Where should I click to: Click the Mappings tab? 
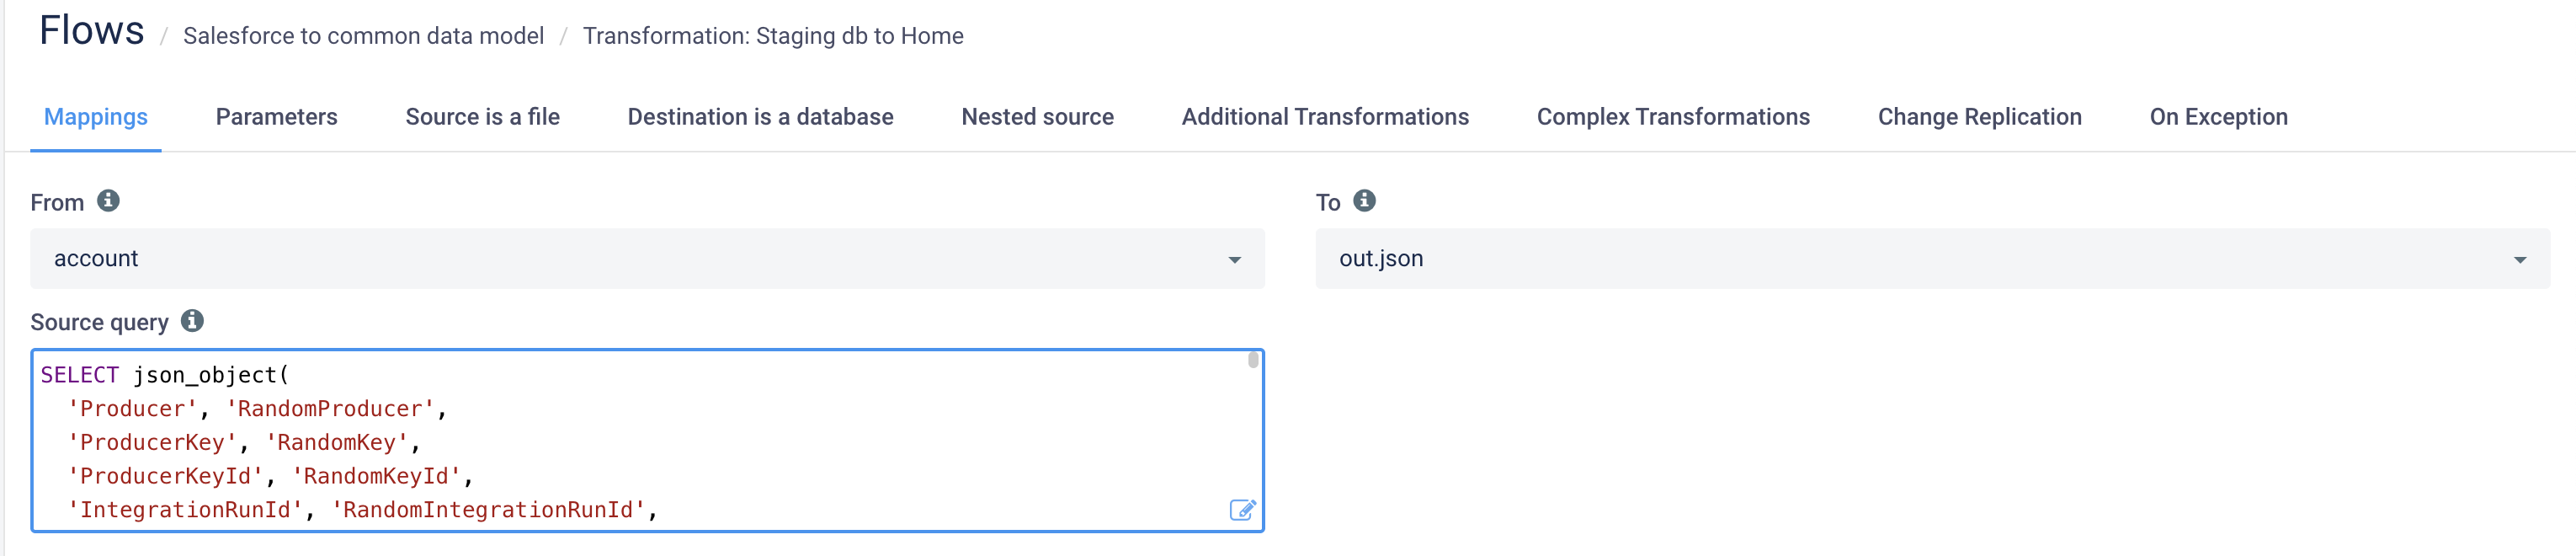point(96,117)
